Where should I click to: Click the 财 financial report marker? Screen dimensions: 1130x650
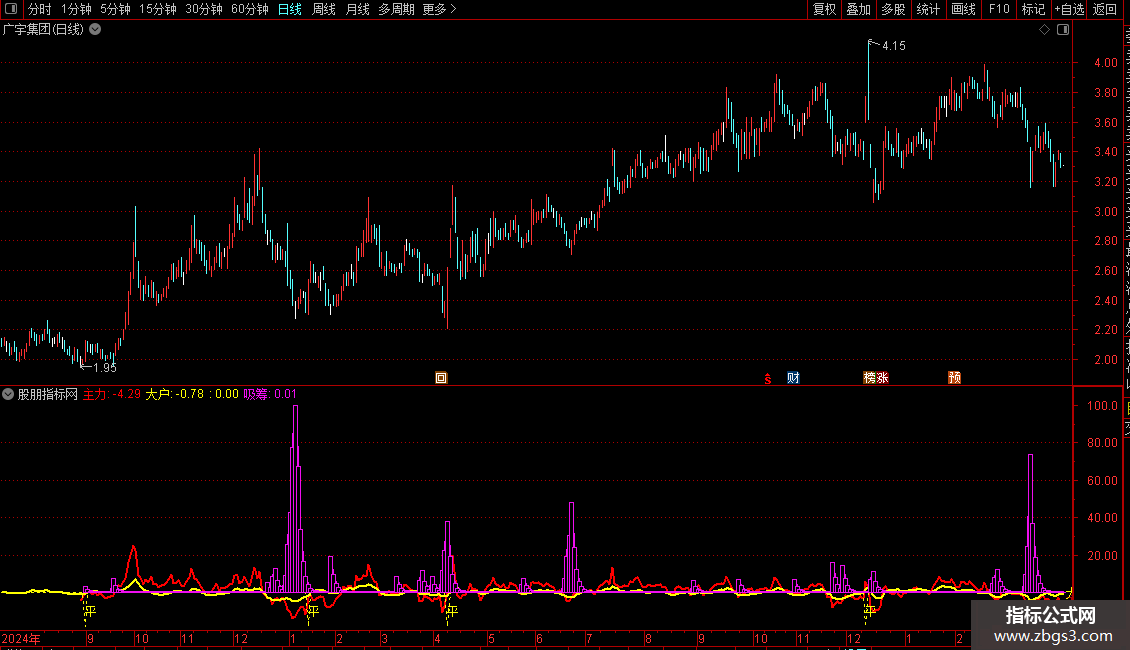point(793,378)
